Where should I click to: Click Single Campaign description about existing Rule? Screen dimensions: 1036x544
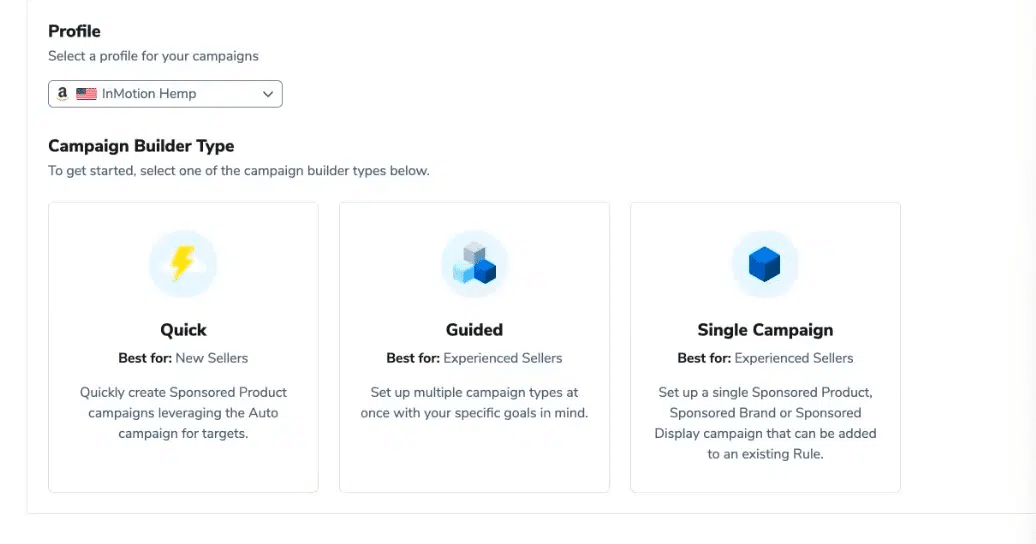point(765,423)
